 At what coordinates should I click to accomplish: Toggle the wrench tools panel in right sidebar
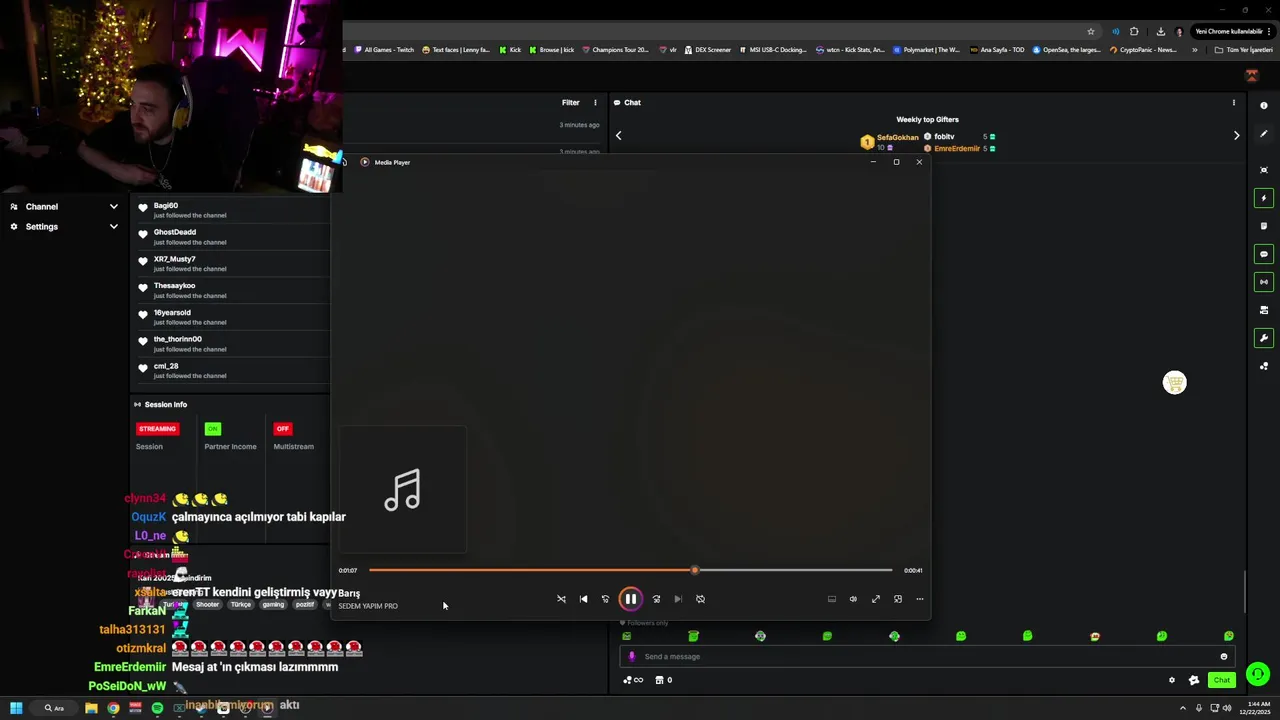(1264, 338)
